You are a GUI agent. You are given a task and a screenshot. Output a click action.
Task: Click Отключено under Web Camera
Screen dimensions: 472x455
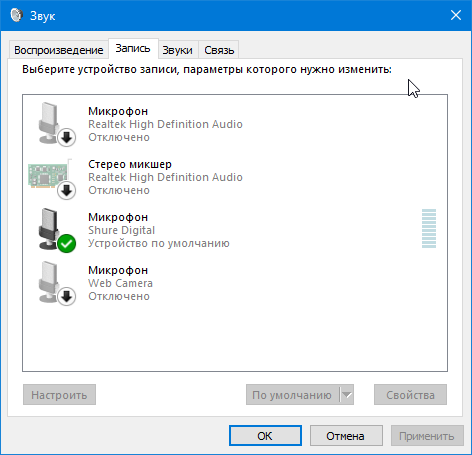119,296
